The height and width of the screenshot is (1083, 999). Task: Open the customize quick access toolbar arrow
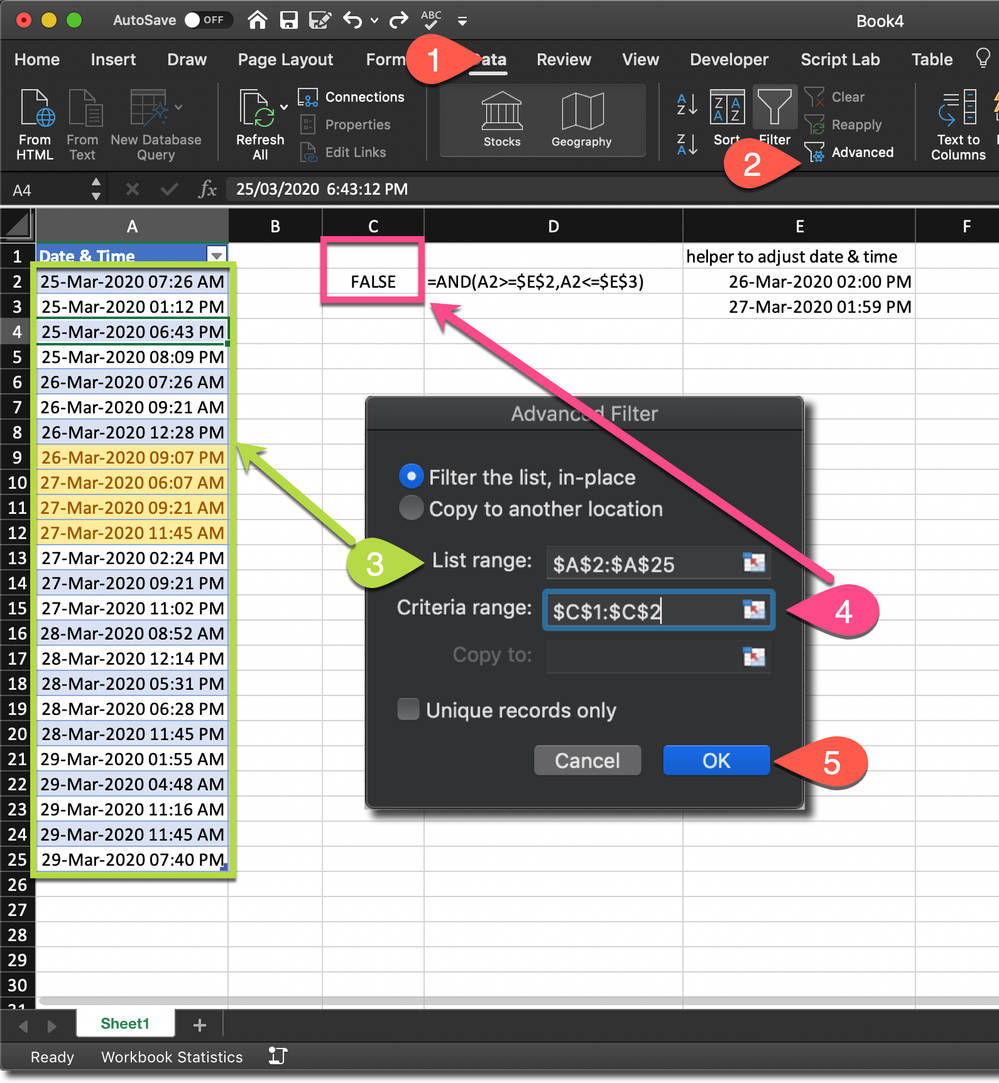[462, 21]
